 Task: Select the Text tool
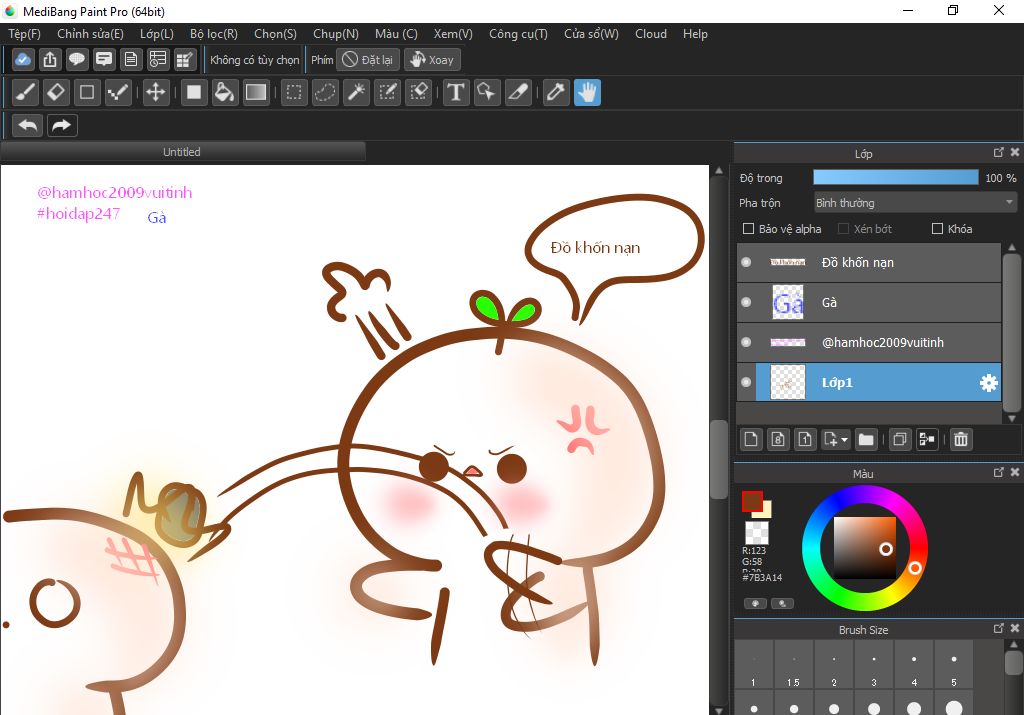tap(456, 93)
